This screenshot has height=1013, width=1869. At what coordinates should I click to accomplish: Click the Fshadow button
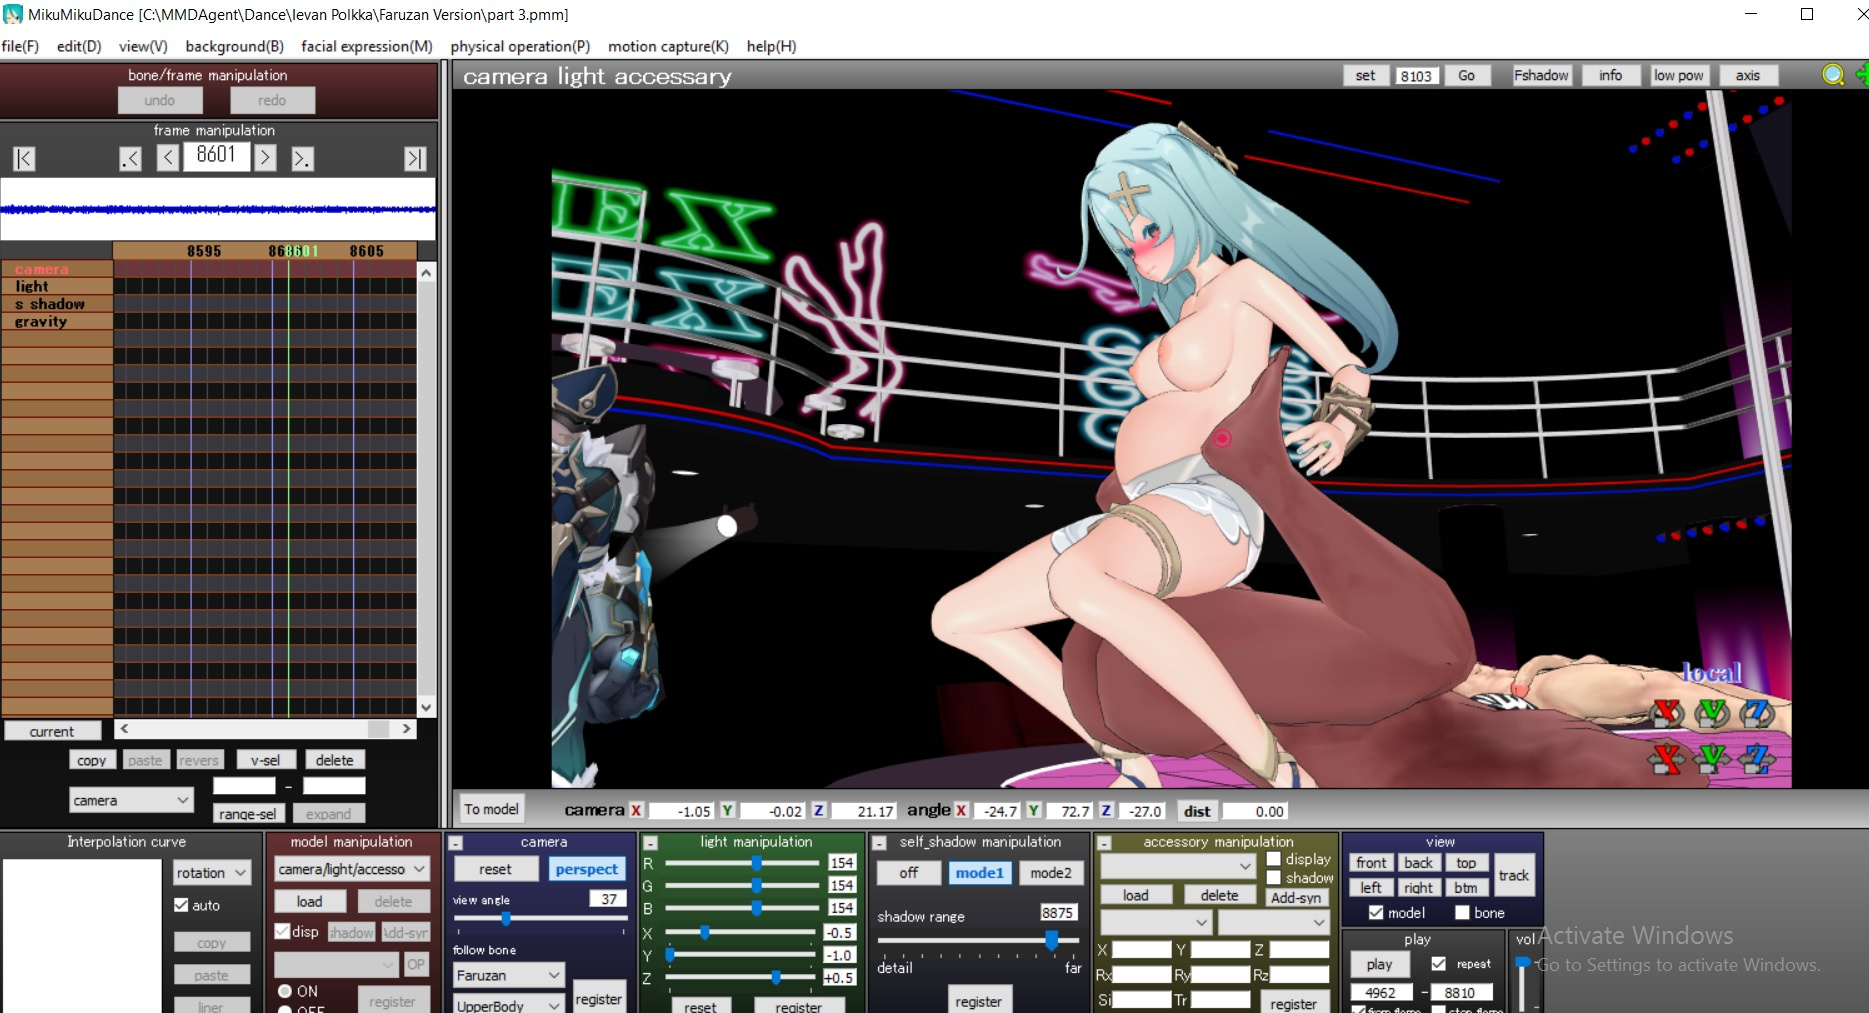(x=1541, y=75)
